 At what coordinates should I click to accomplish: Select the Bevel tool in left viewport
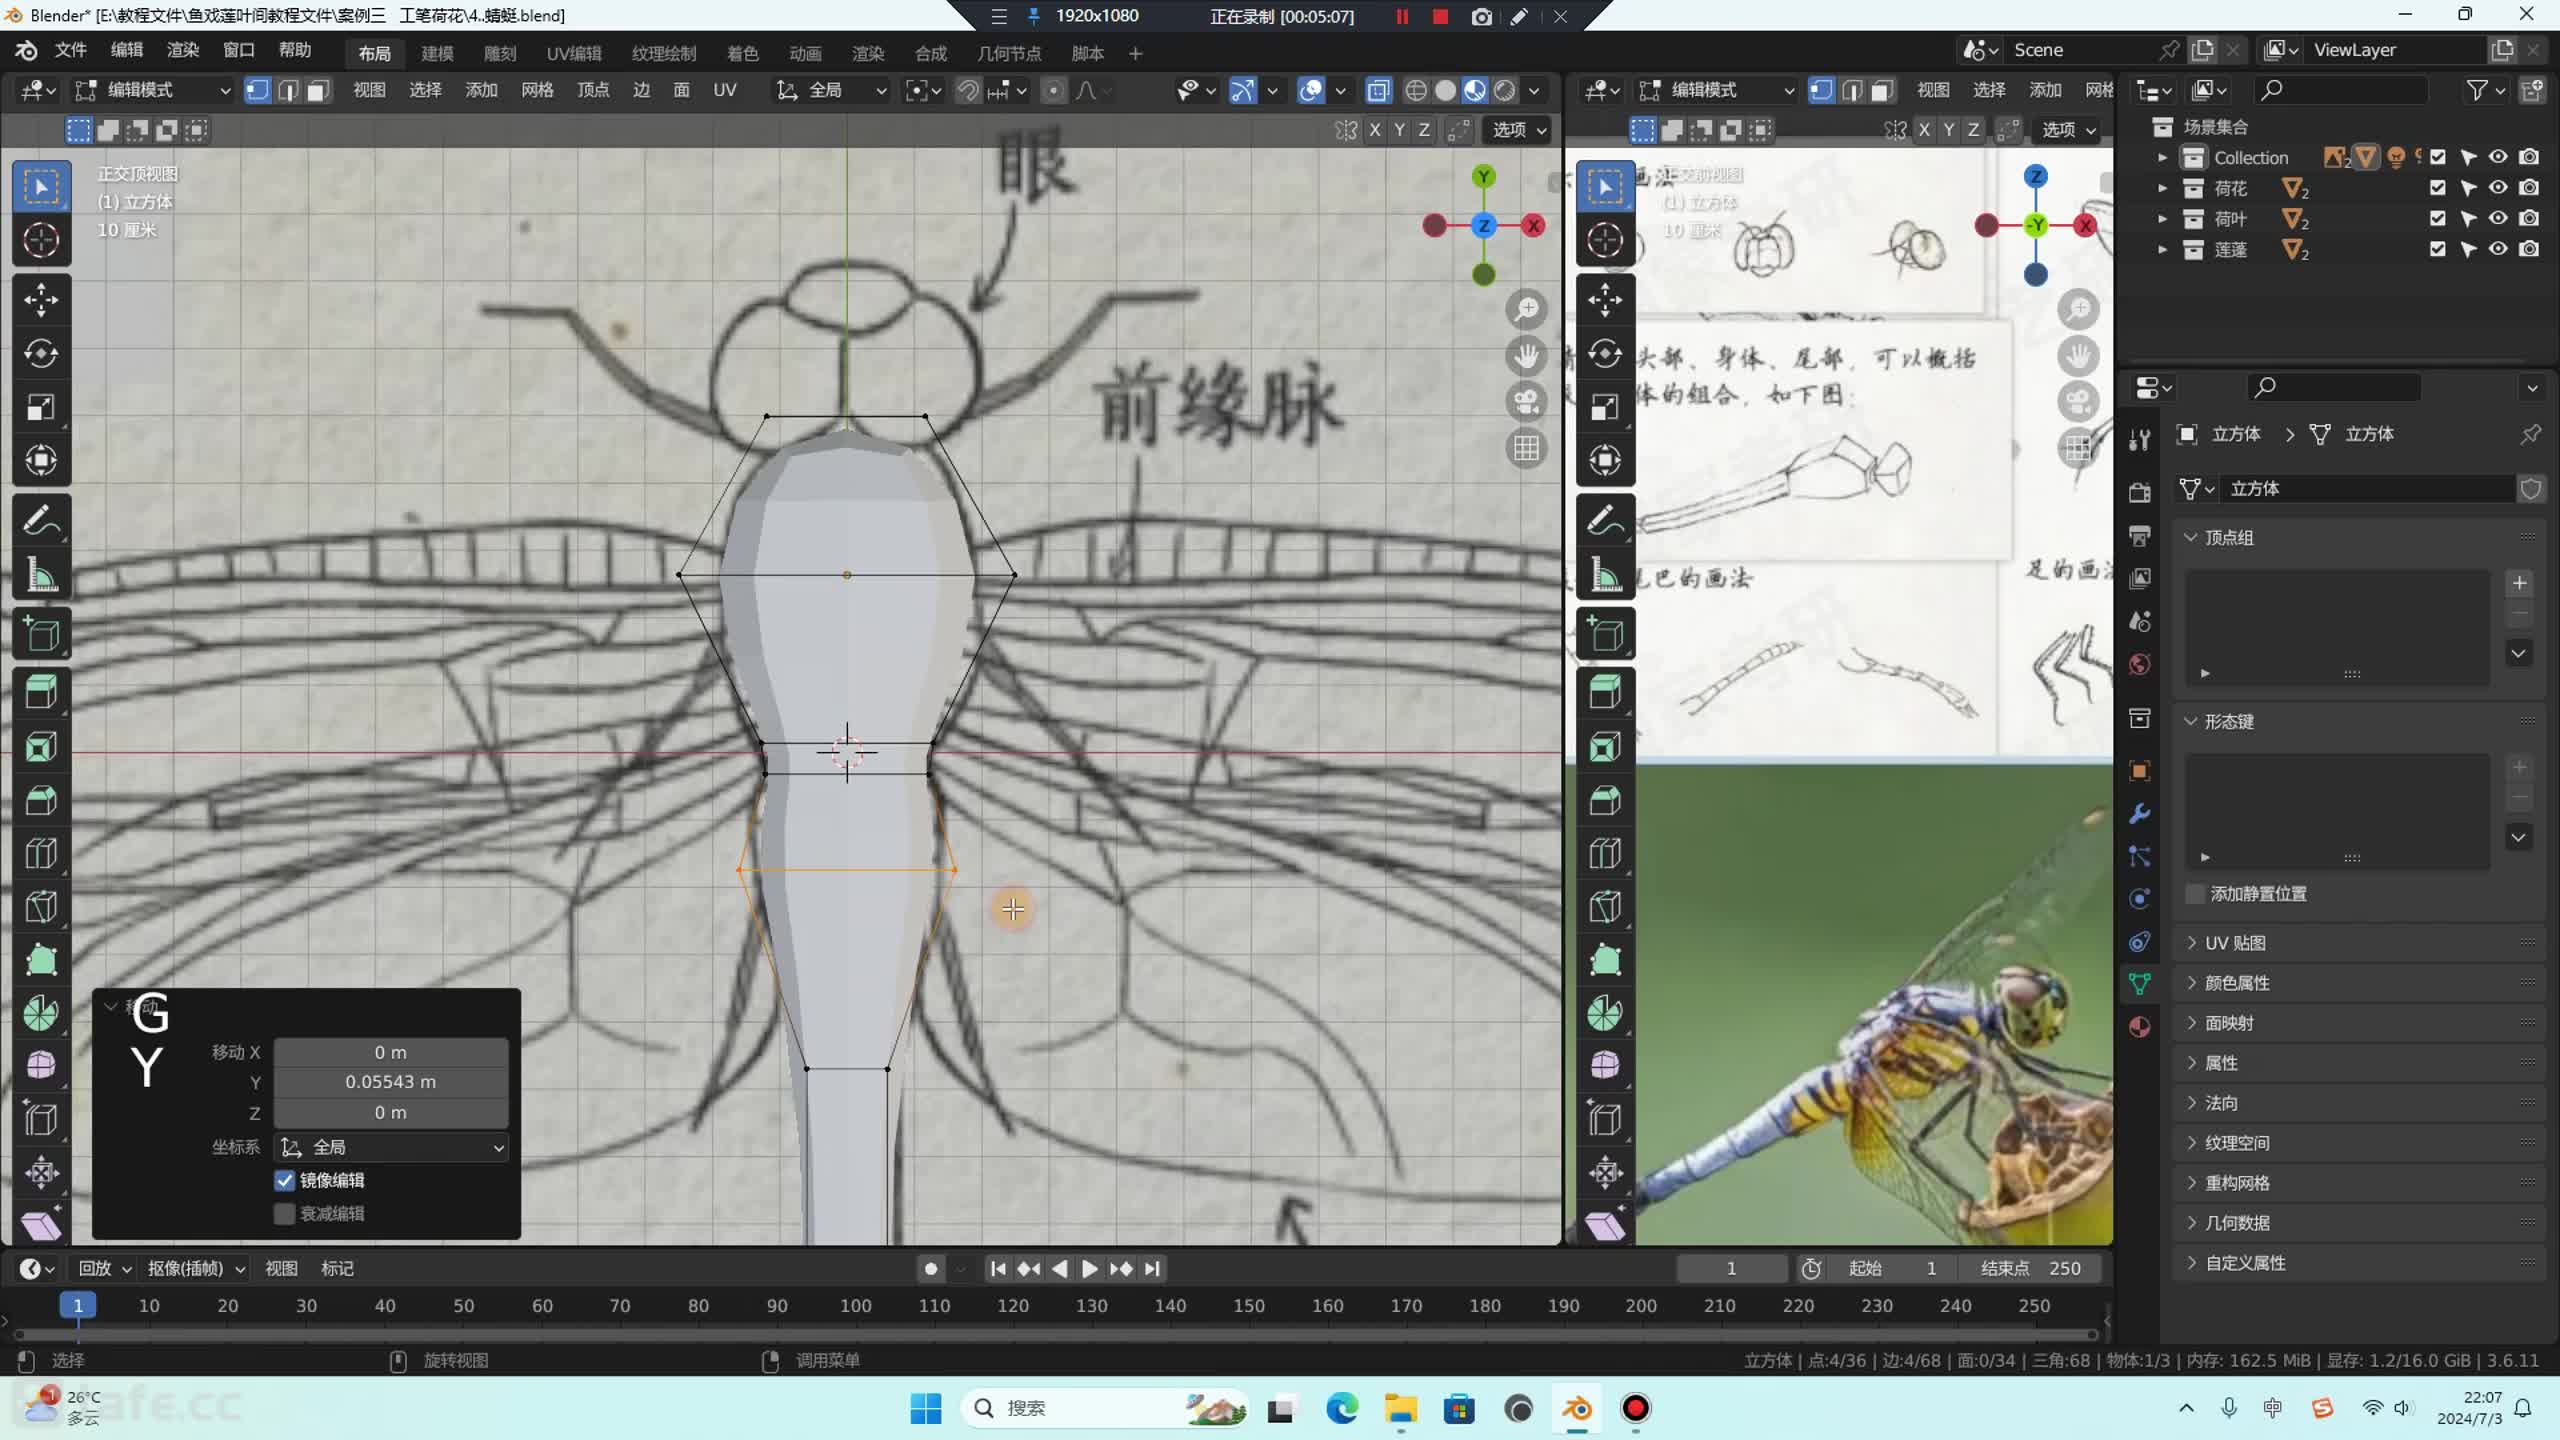pyautogui.click(x=41, y=800)
